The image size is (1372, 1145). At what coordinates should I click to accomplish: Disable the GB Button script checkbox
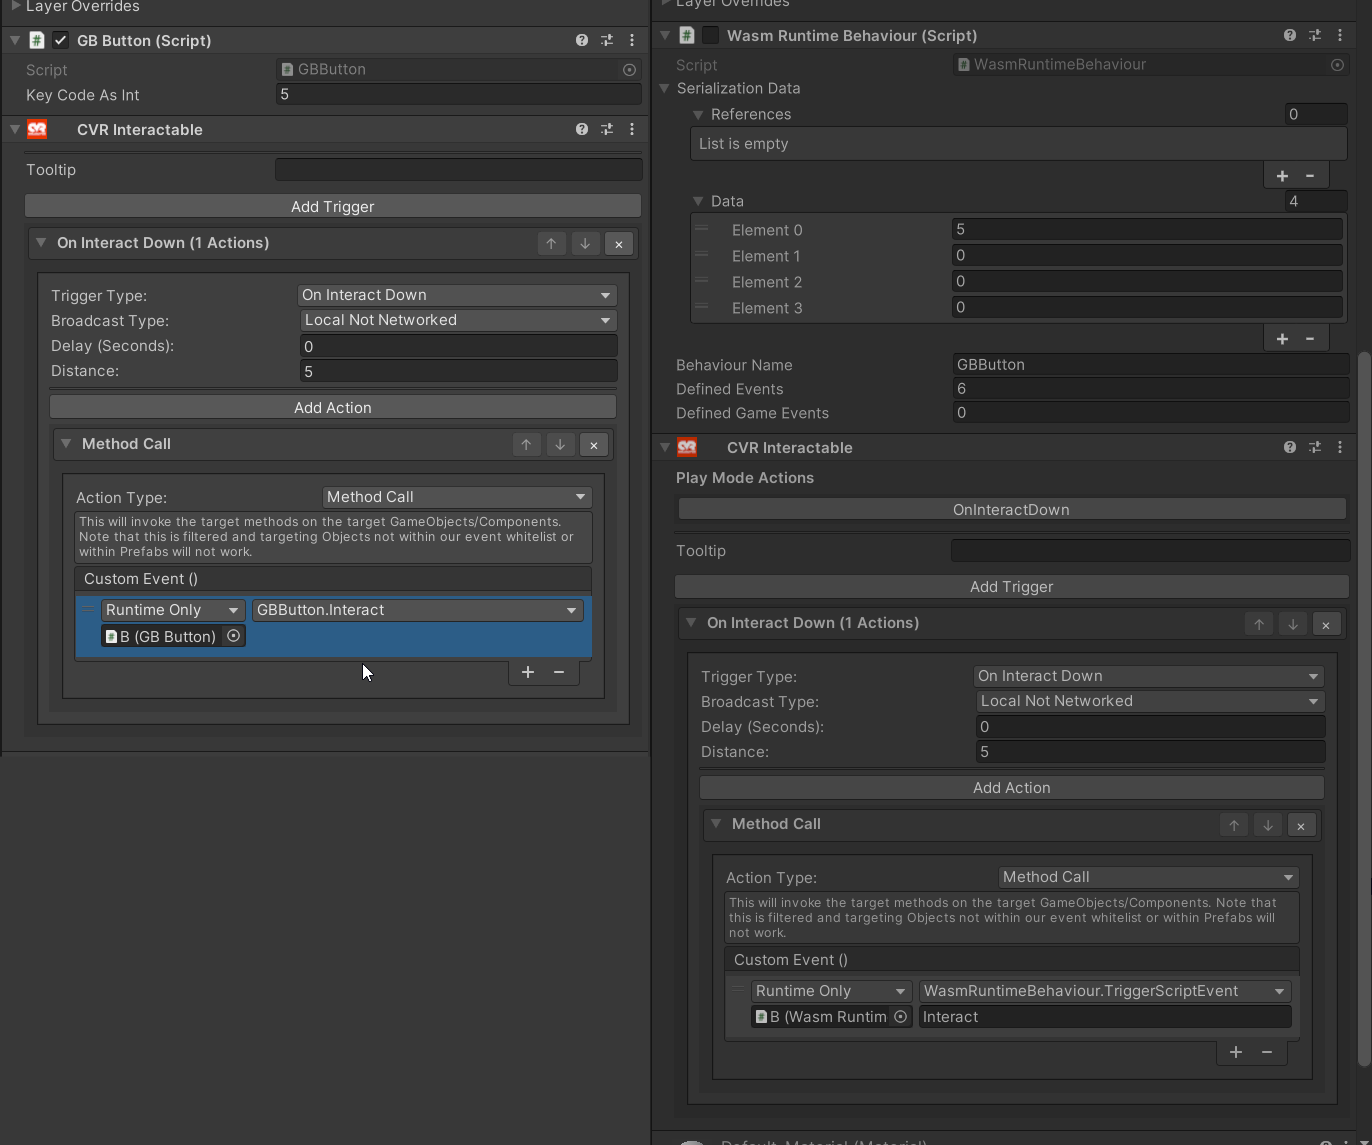pos(61,41)
